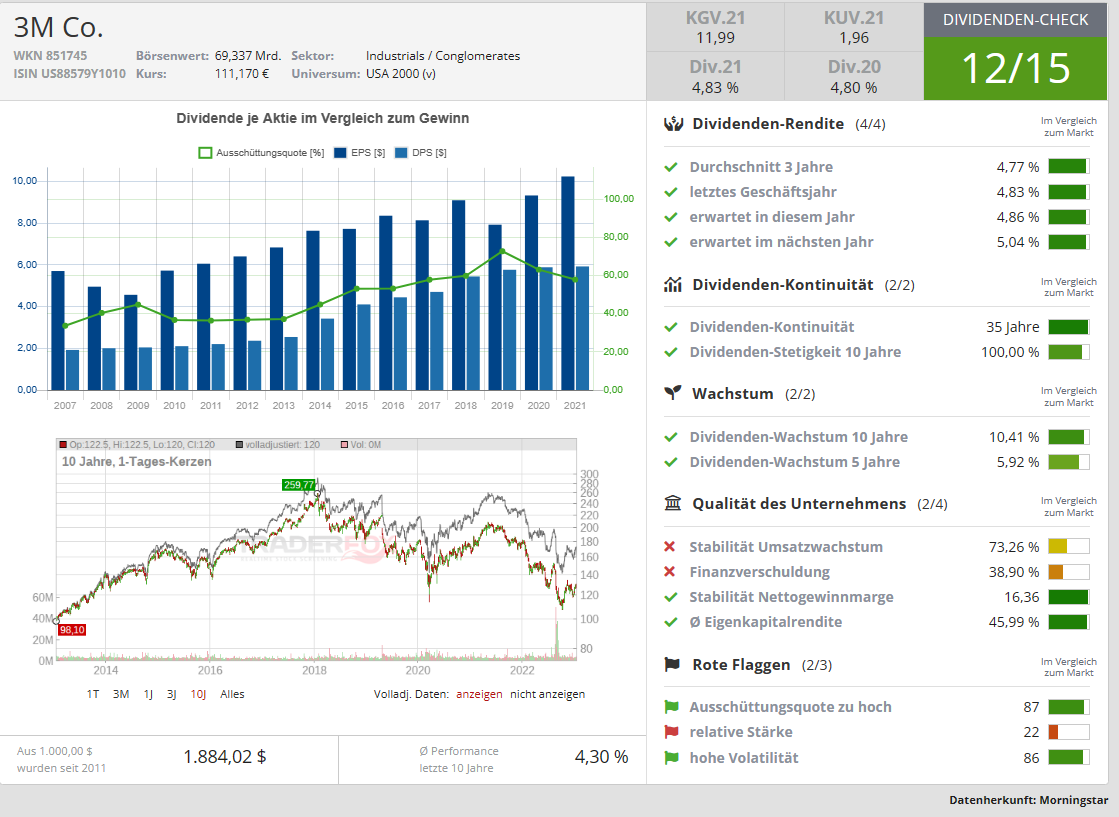
Task: Click the KGV.21 value tile
Action: click(715, 28)
